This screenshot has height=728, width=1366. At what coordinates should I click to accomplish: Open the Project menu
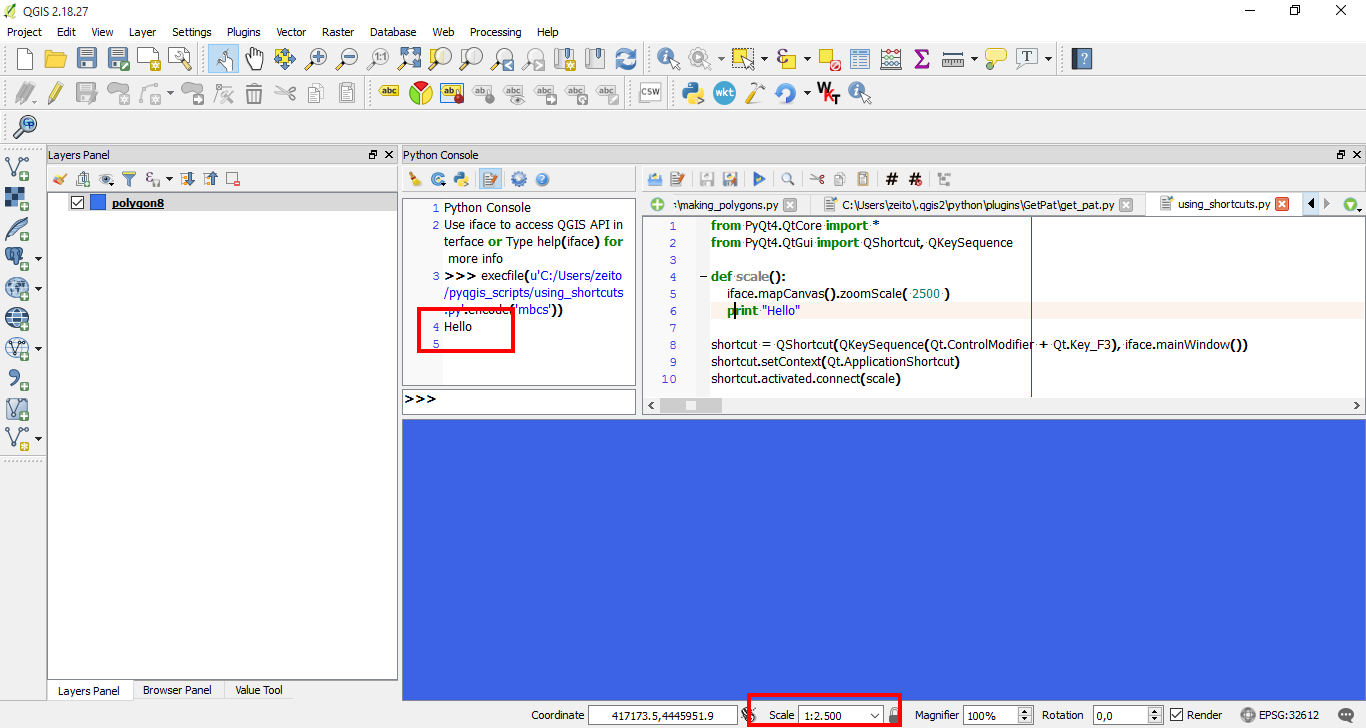(x=25, y=32)
